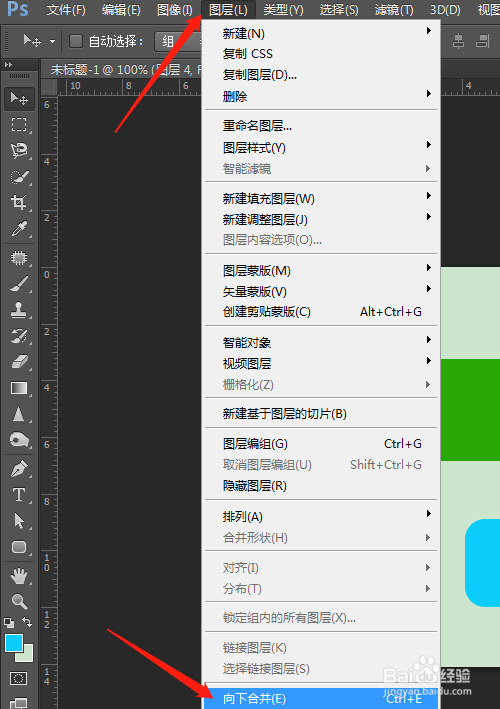The height and width of the screenshot is (709, 500).
Task: Click the pale green background color swatch
Action: point(27,656)
